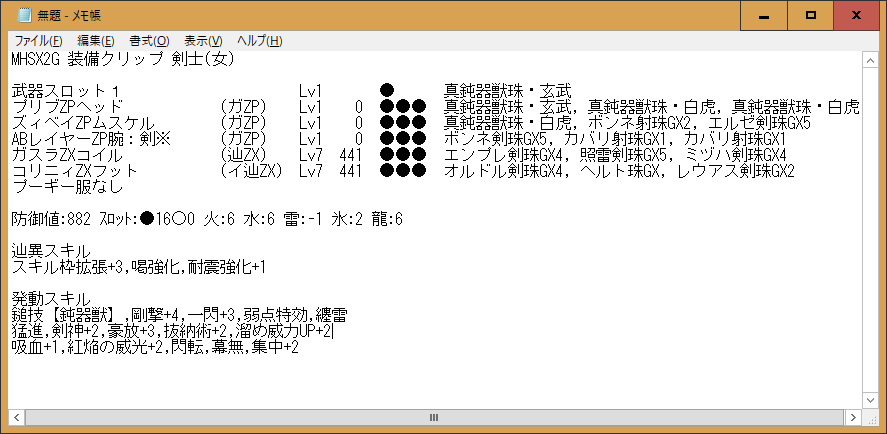Click the Notepad icon in title bar
Viewport: 887px width, 434px height.
tap(24, 15)
